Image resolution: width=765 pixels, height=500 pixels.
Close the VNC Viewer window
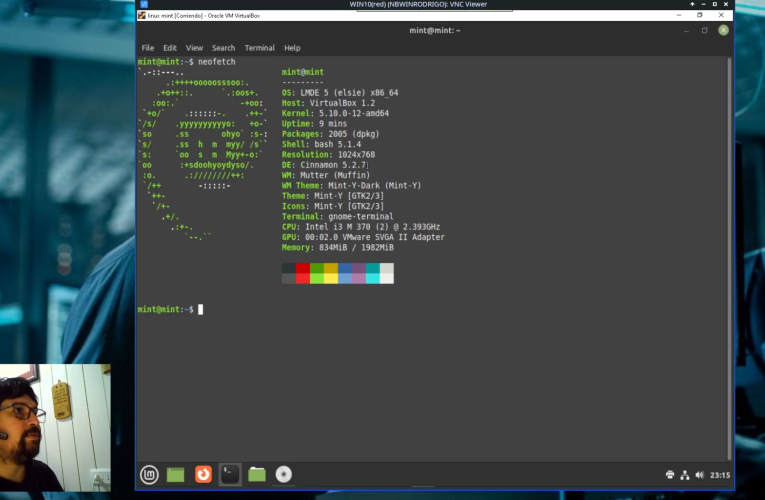tap(726, 4)
